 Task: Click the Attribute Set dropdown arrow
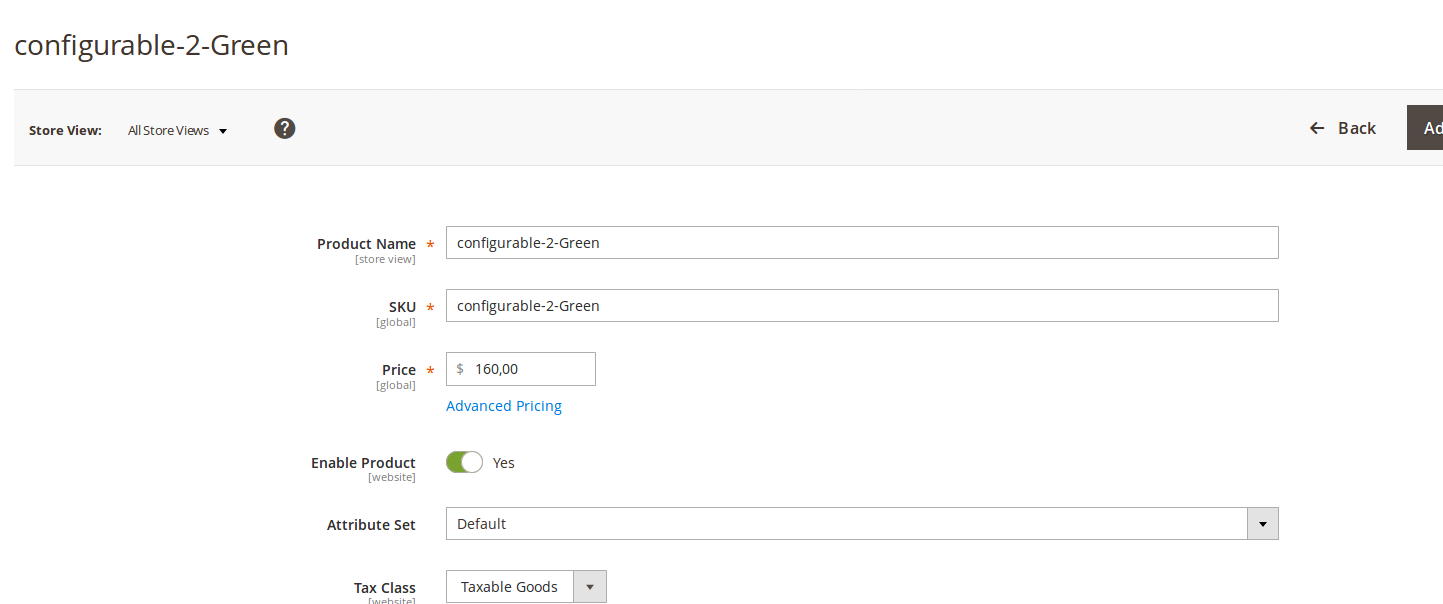pos(1263,523)
